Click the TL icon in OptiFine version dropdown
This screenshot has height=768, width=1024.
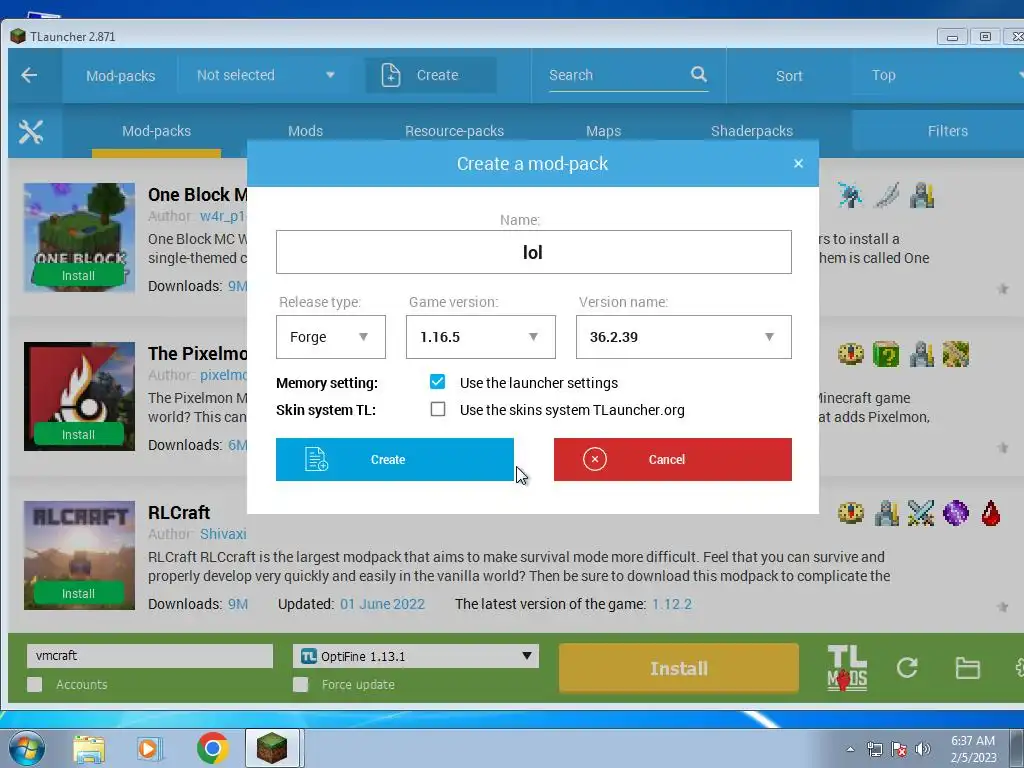point(309,656)
